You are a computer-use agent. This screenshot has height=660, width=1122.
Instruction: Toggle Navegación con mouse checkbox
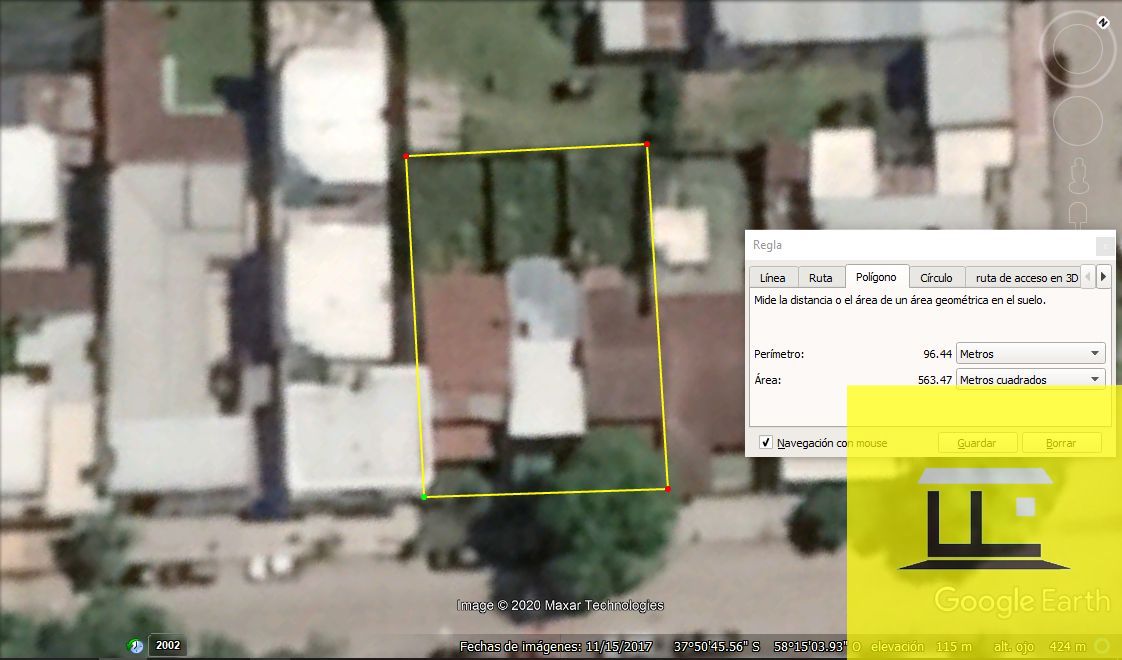766,442
